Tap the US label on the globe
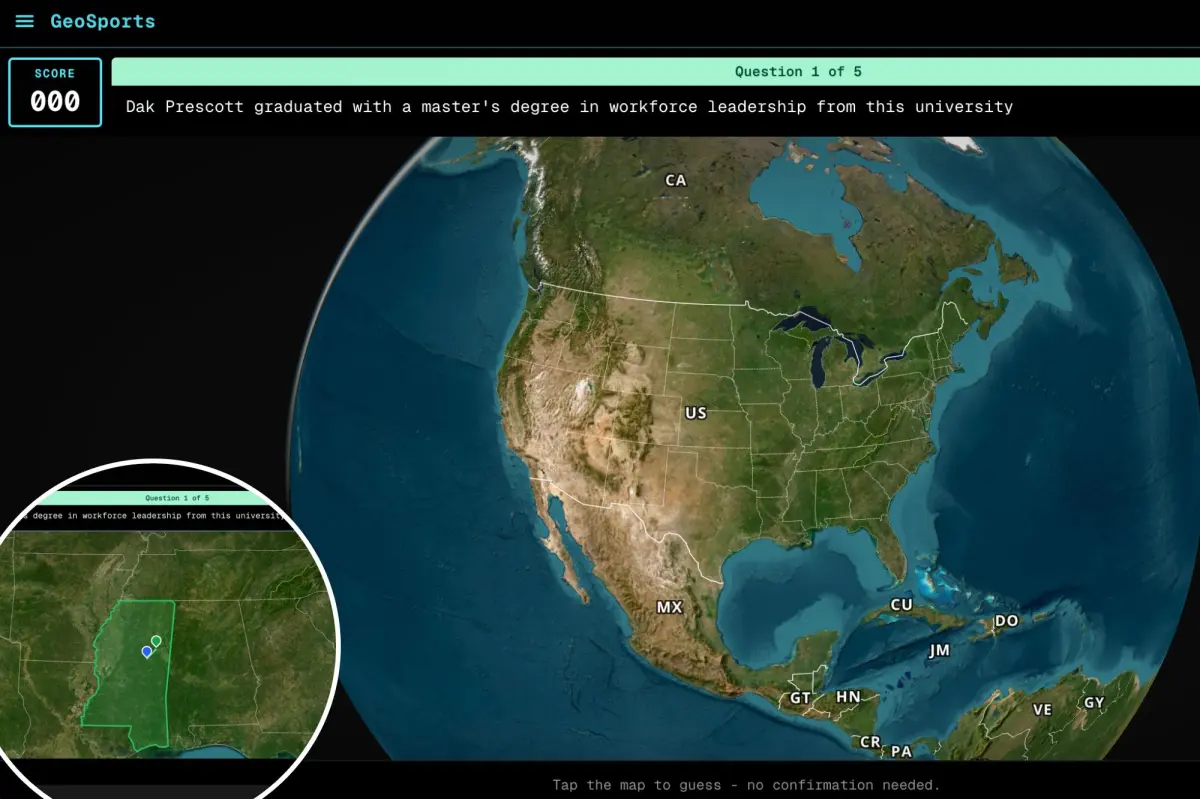The image size is (1200, 799). (695, 413)
